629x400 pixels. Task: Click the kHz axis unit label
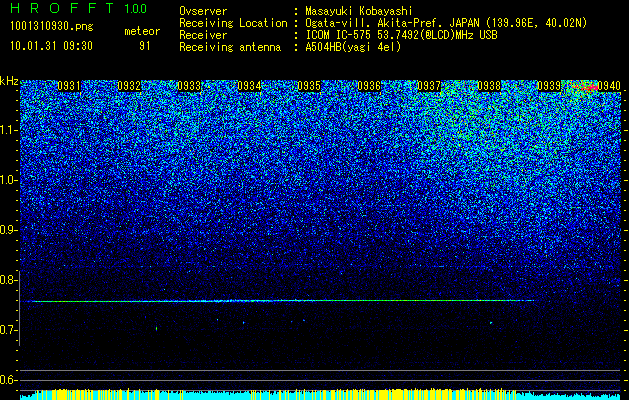coord(9,81)
